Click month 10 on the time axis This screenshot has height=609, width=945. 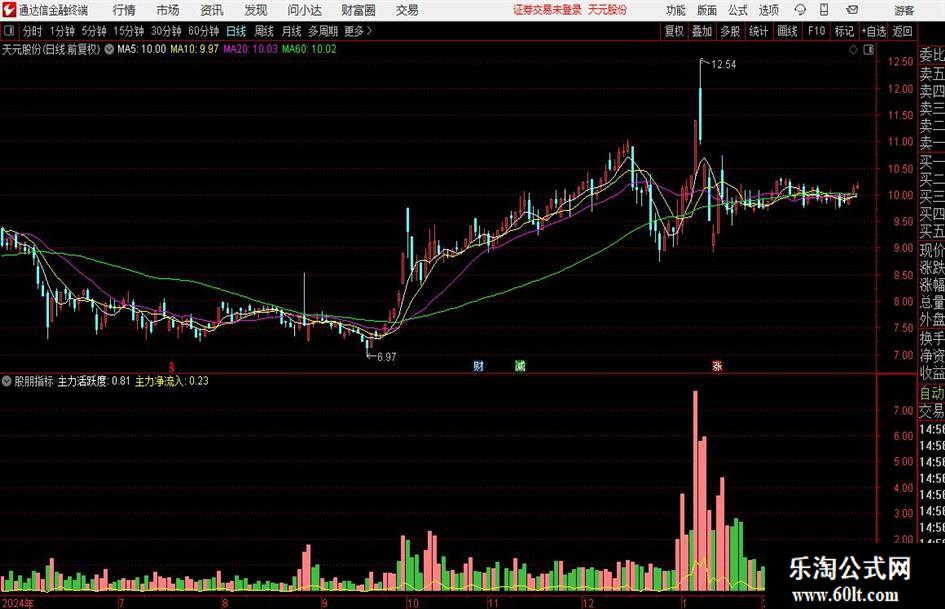tap(412, 603)
